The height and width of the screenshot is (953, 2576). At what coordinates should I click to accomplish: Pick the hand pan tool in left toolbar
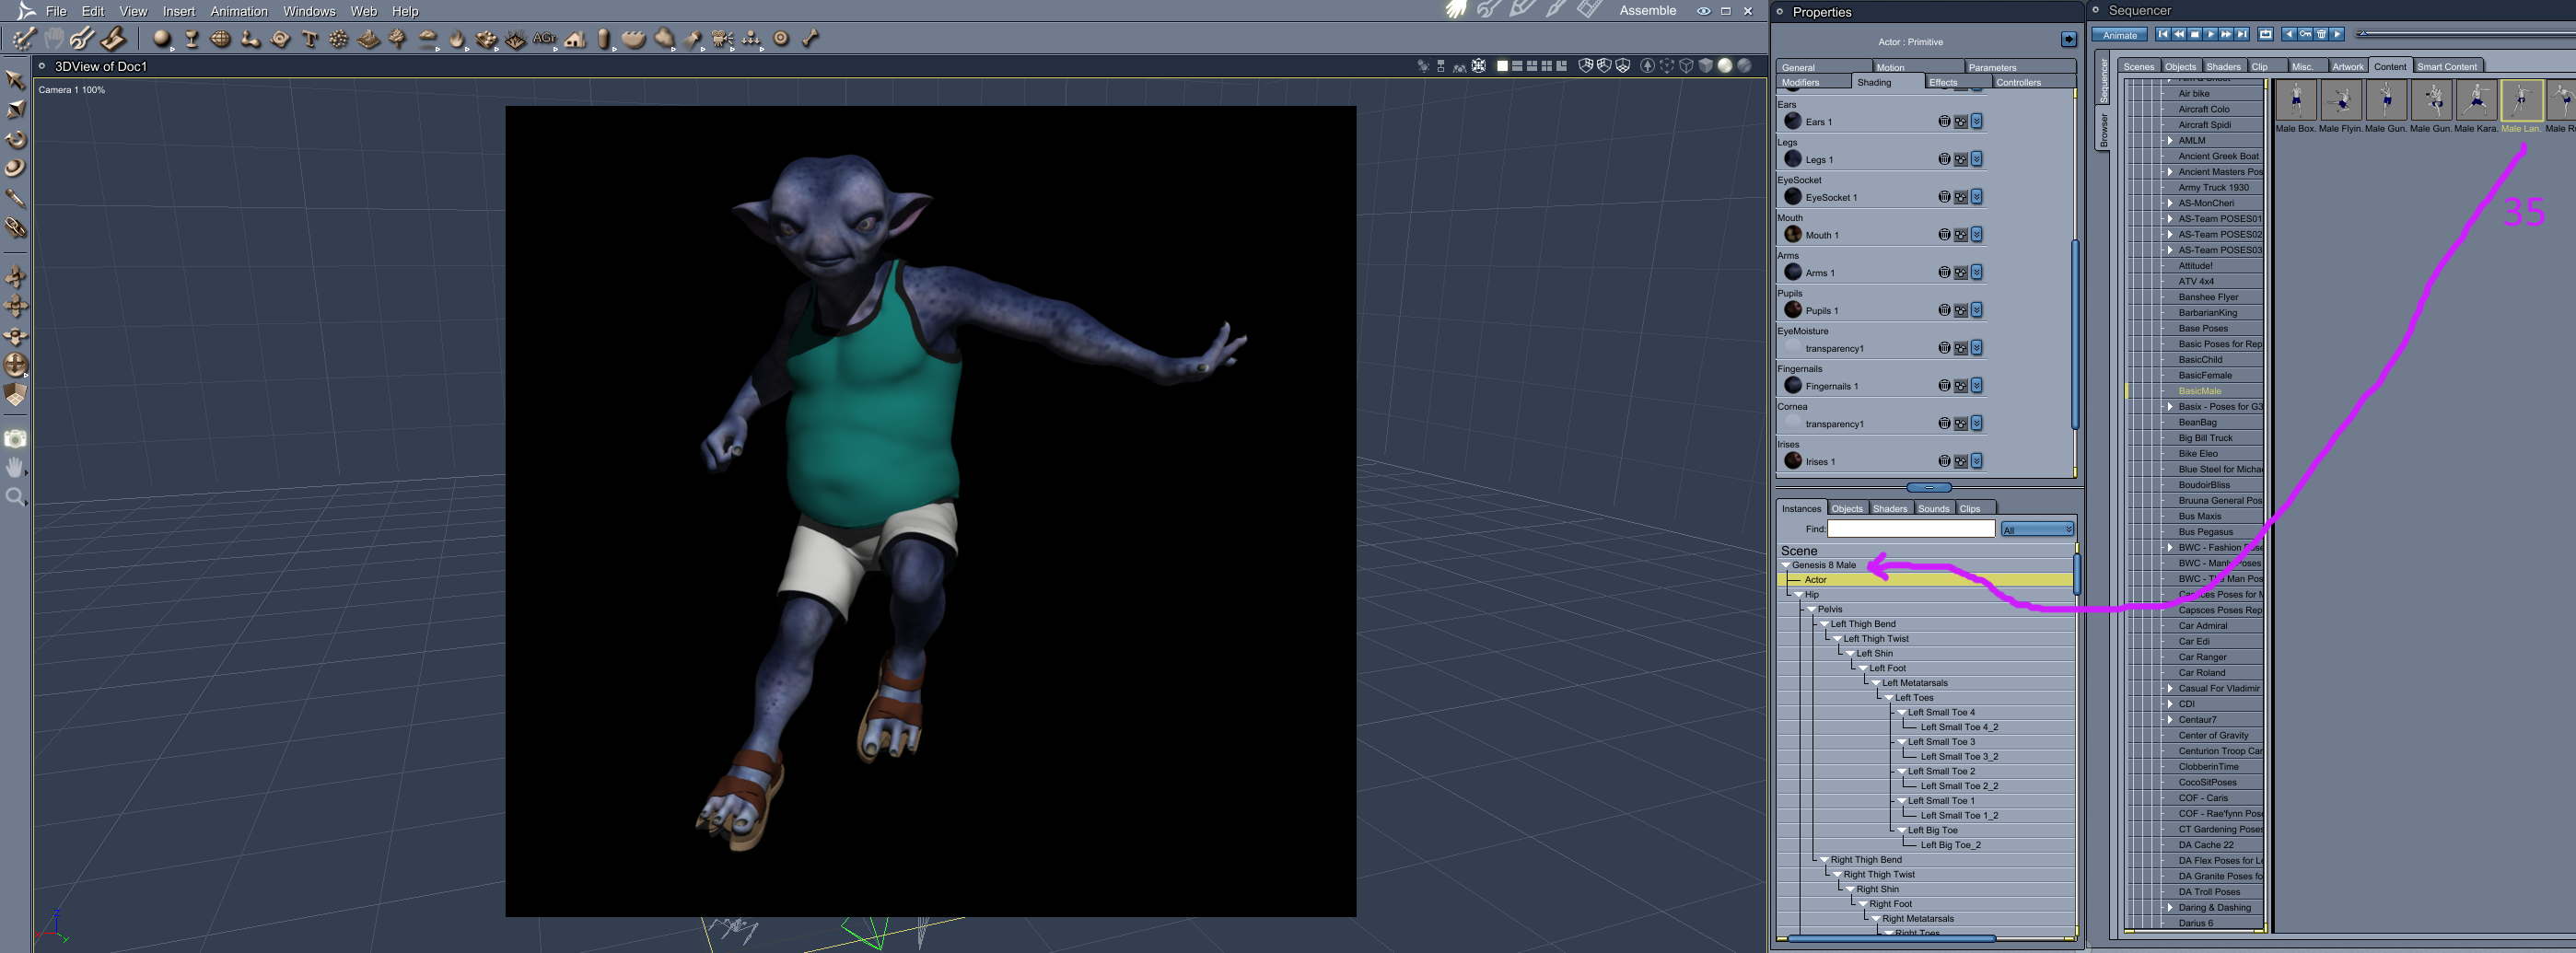coord(15,467)
